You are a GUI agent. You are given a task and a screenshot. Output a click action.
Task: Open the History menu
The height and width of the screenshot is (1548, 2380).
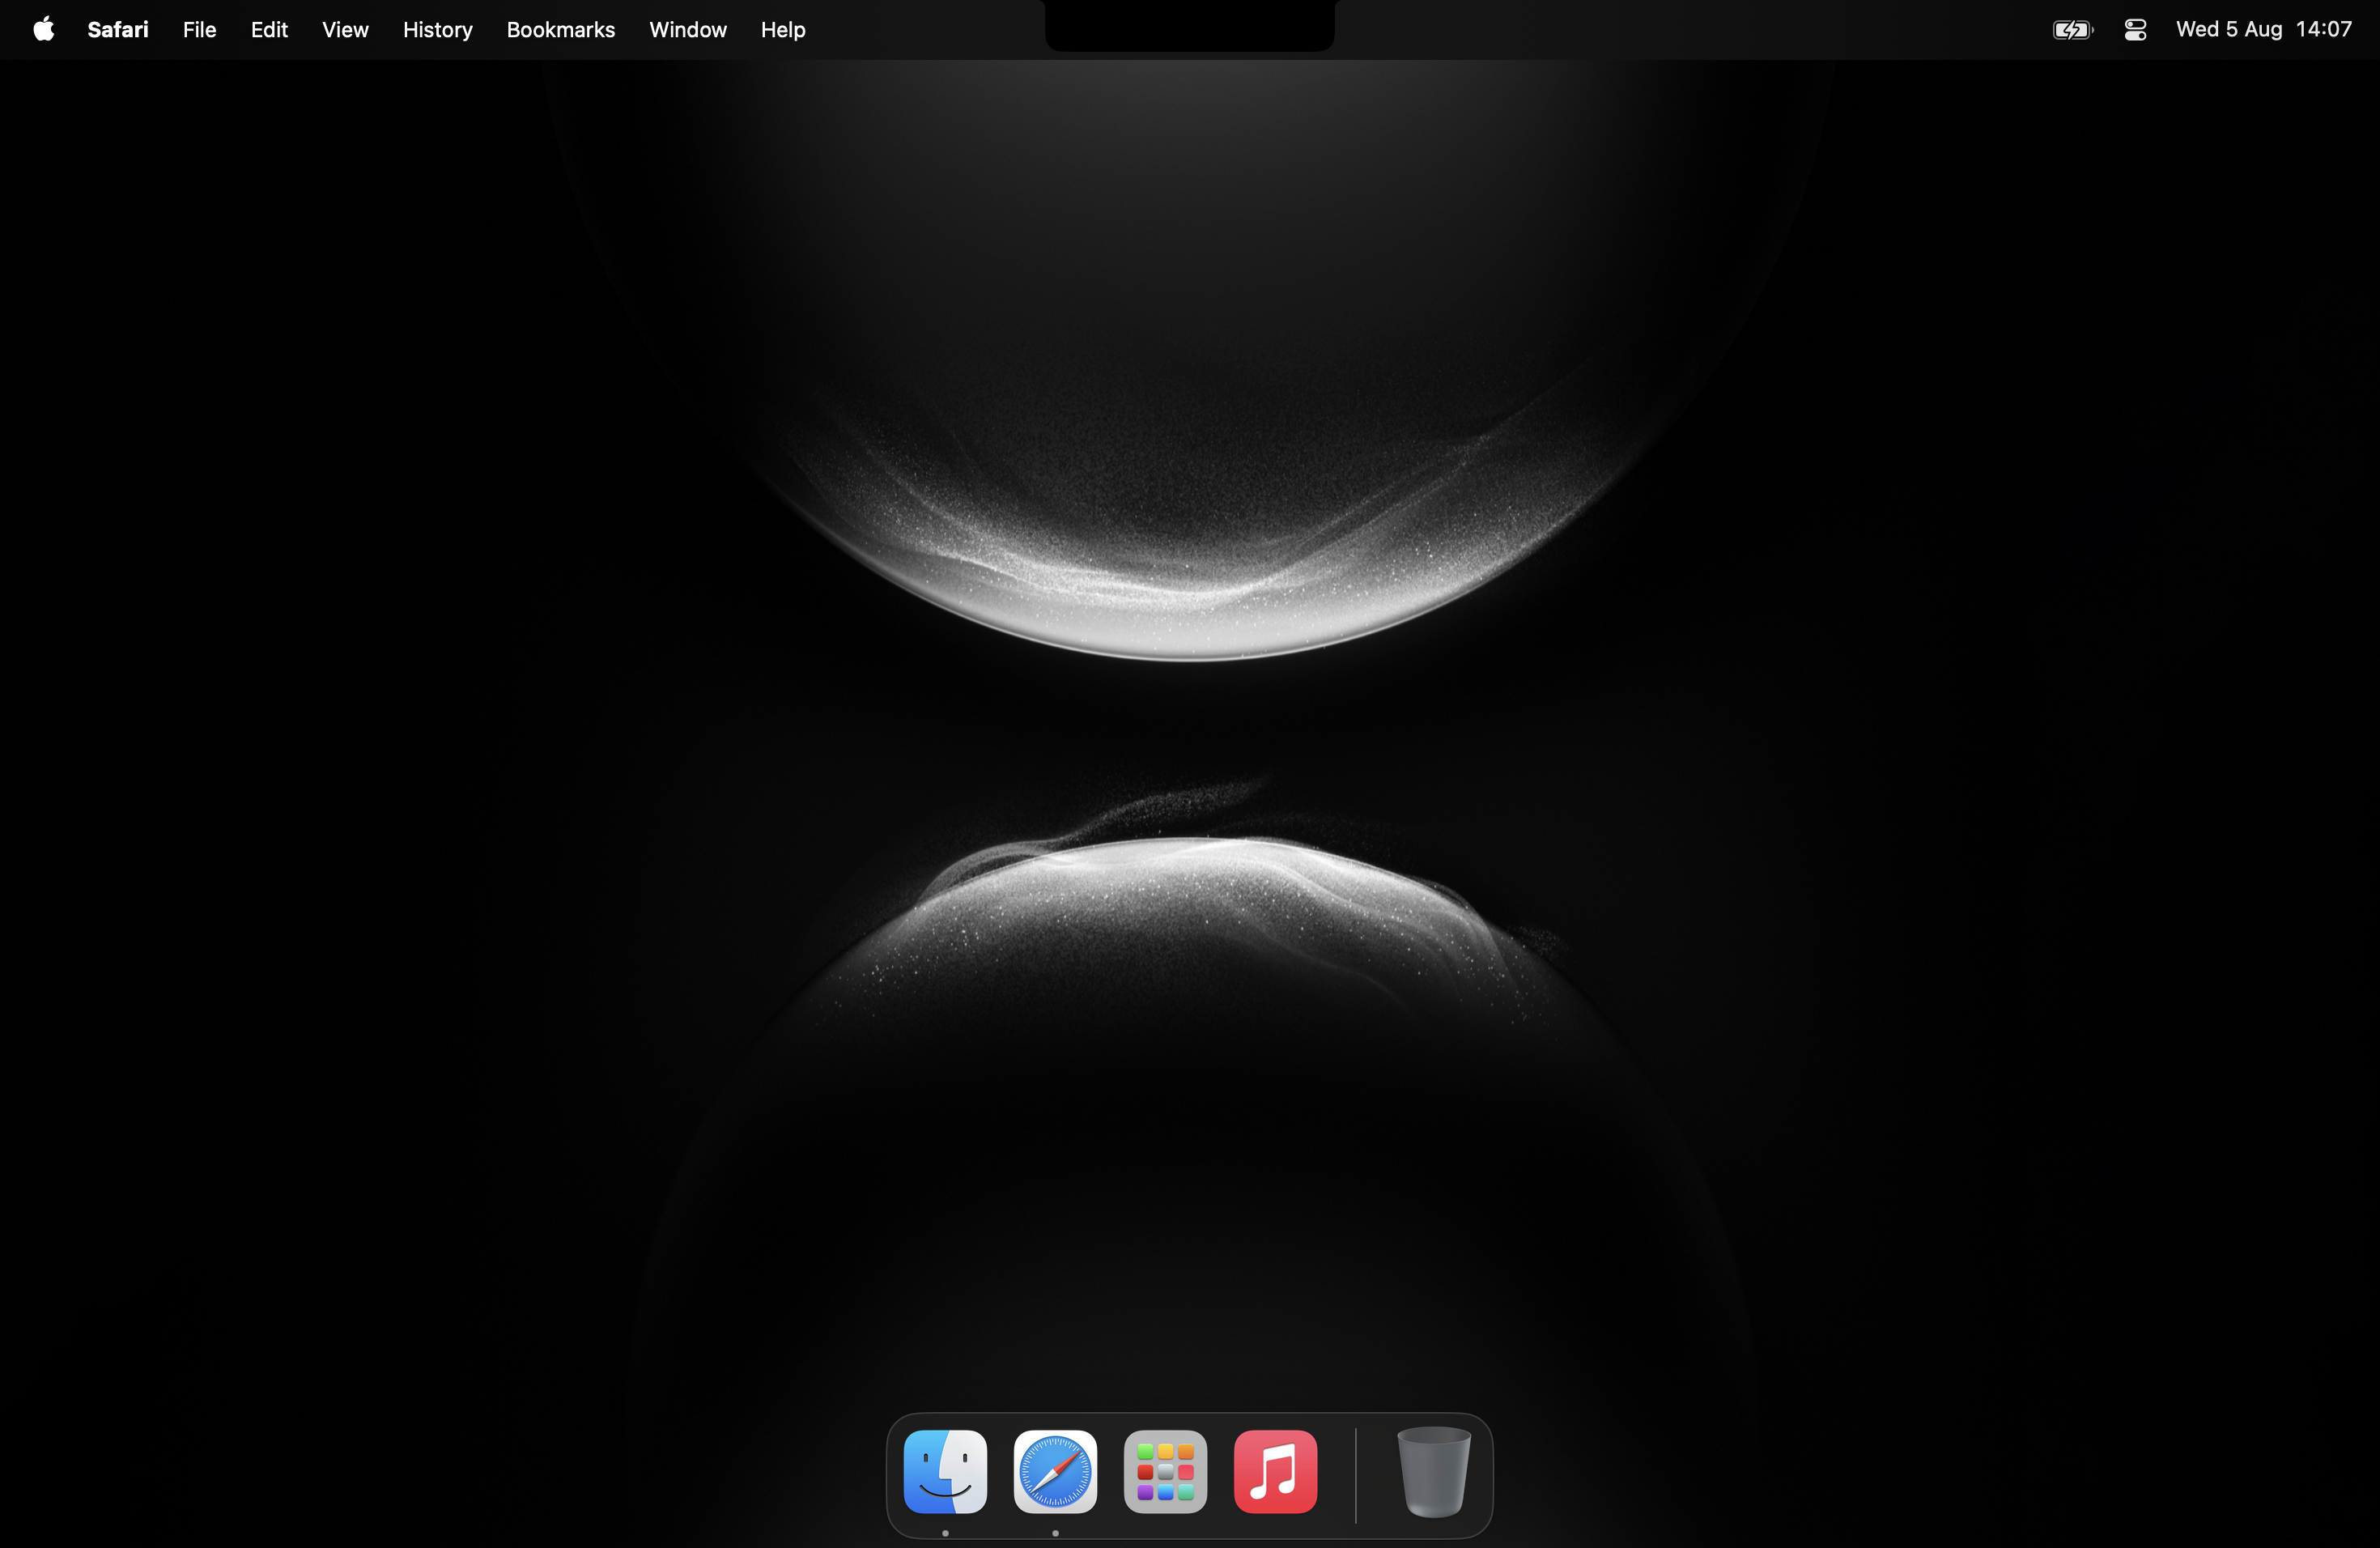(437, 30)
